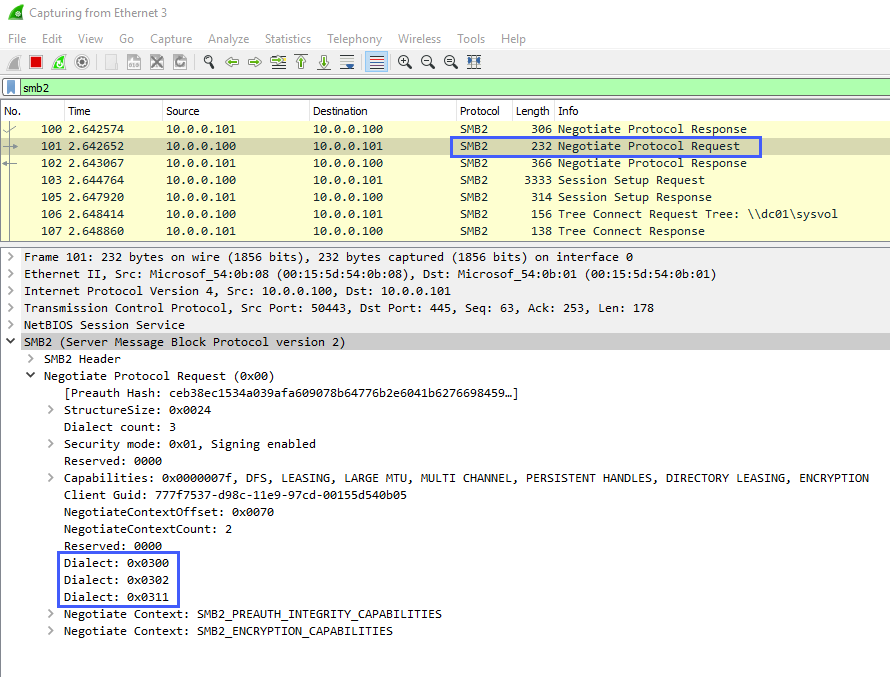
Task: Sort packets by No. column
Action: click(32, 111)
